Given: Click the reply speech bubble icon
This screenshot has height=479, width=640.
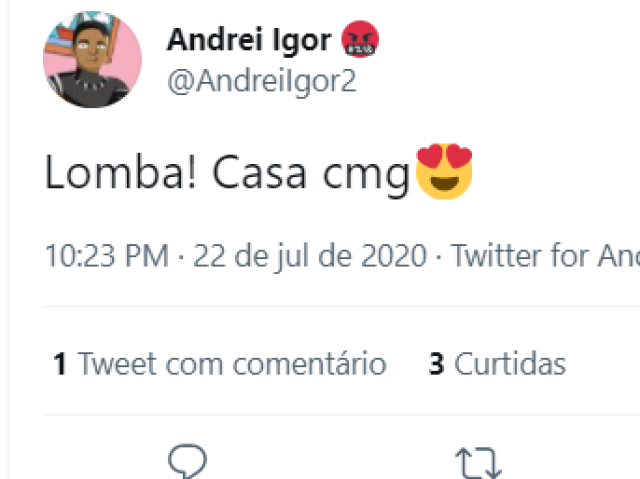Looking at the screenshot, I should pyautogui.click(x=187, y=461).
